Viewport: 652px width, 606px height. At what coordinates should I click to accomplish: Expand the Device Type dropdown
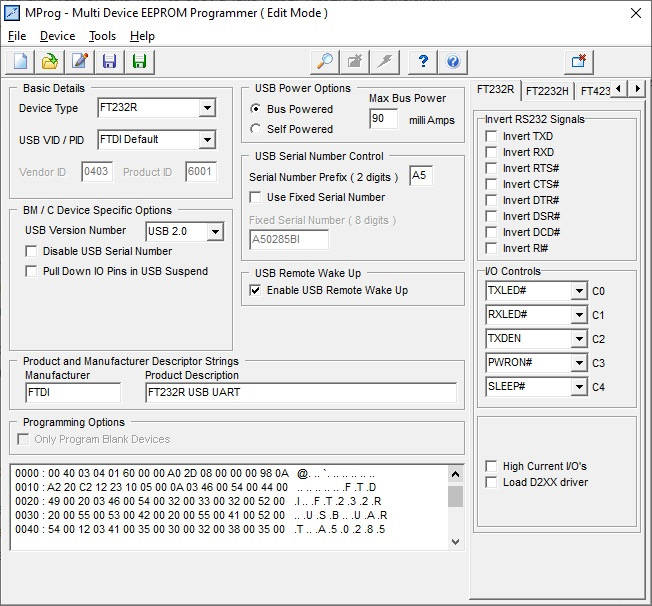pyautogui.click(x=207, y=108)
